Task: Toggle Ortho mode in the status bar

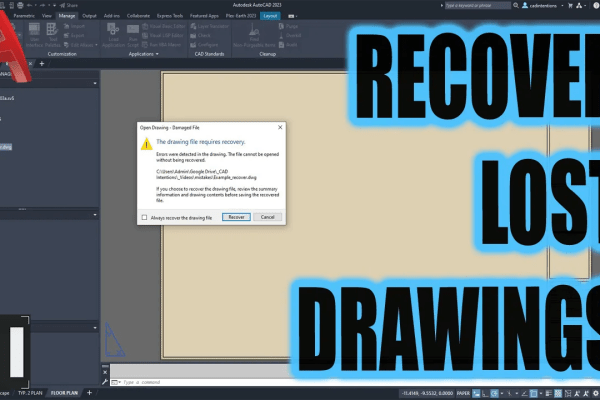Action: [x=485, y=393]
